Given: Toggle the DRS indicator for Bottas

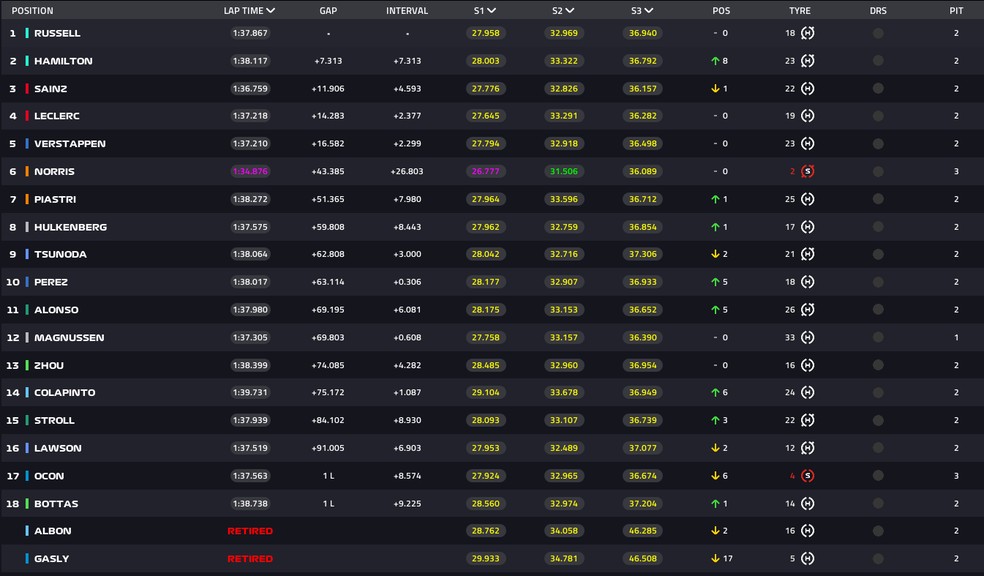Looking at the screenshot, I should point(878,504).
